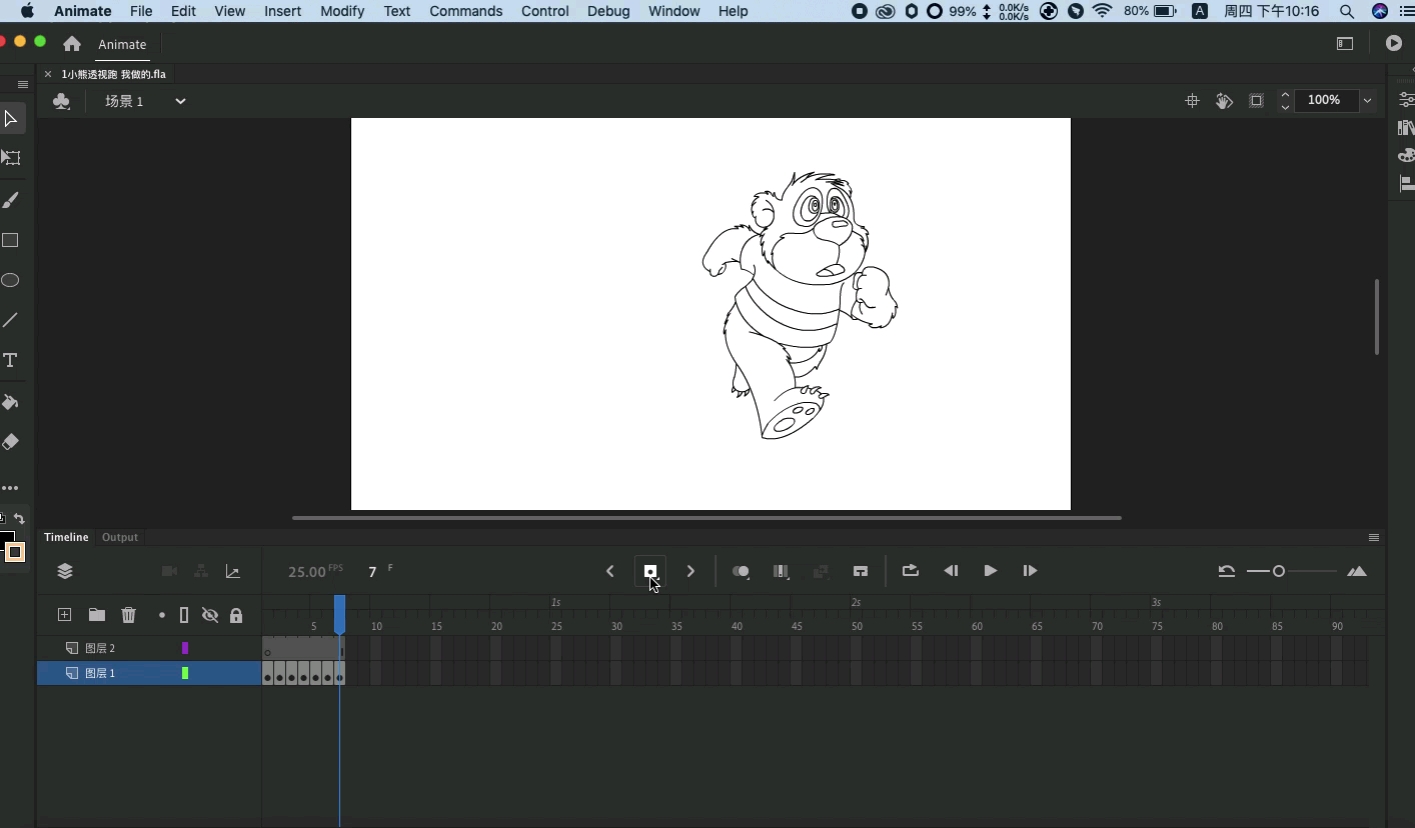Open the Timeline panel options menu

pyautogui.click(x=1374, y=537)
